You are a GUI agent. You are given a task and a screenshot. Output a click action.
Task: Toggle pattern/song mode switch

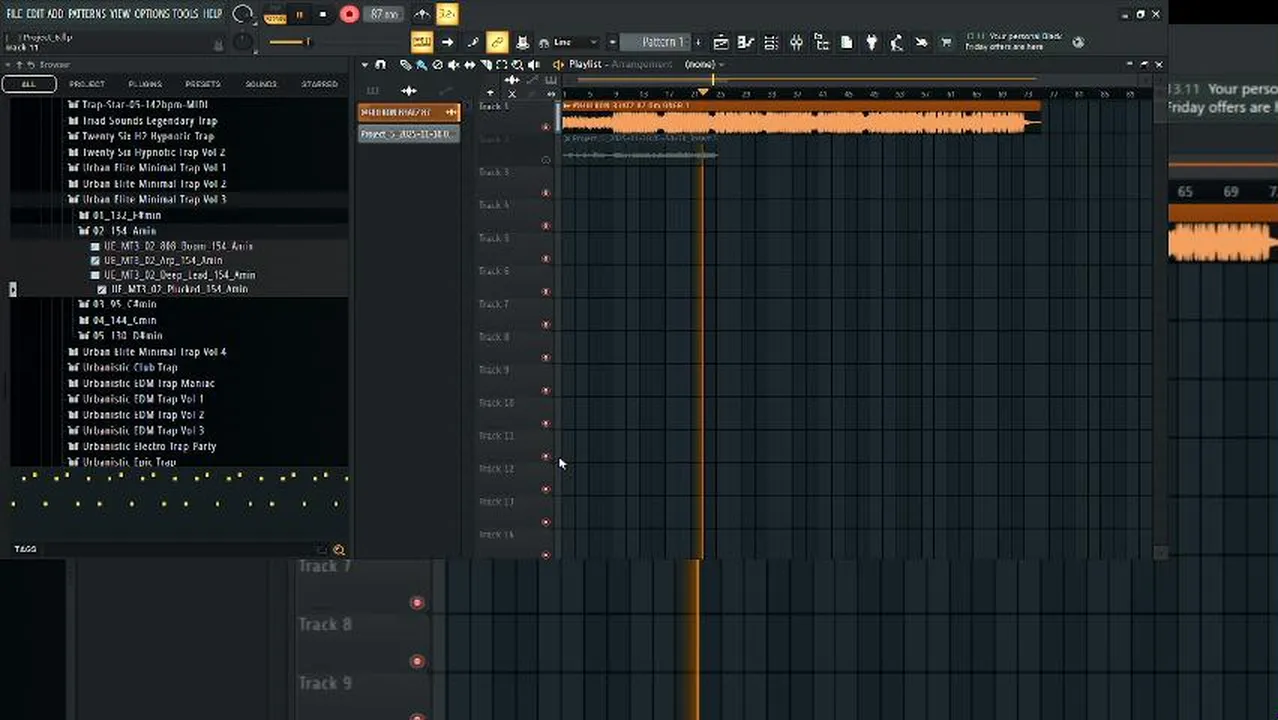(275, 14)
